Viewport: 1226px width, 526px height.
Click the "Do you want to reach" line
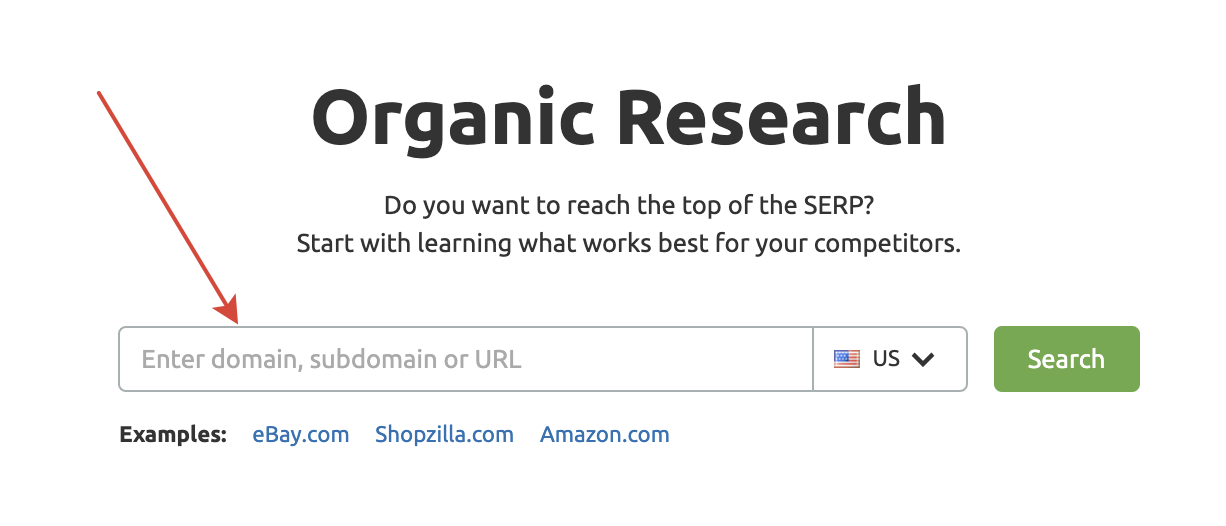pyautogui.click(x=629, y=207)
